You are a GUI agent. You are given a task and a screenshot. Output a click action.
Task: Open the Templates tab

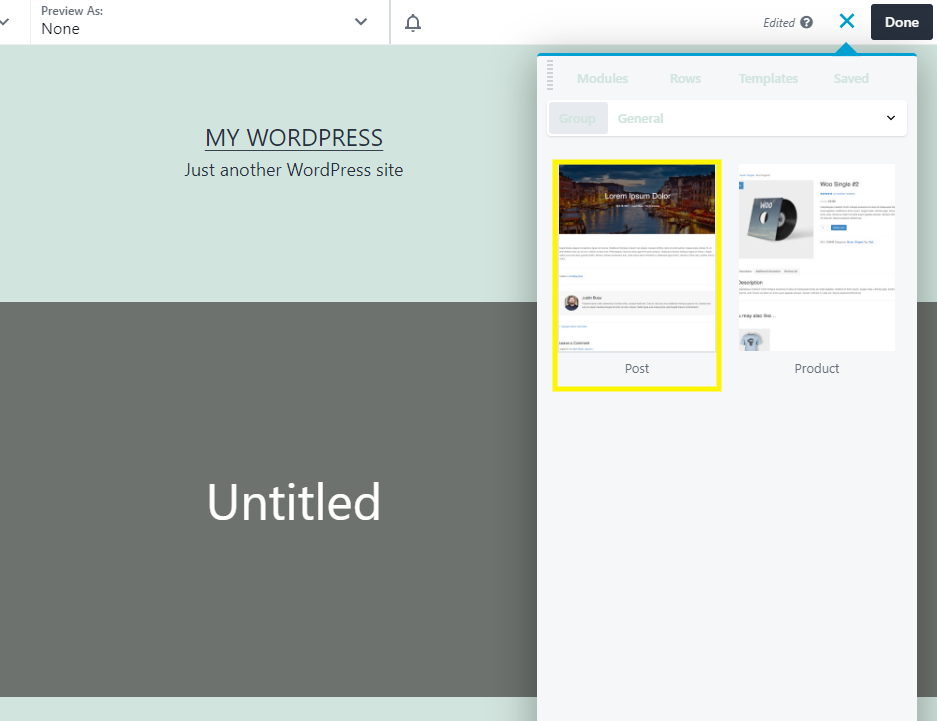[x=768, y=78]
